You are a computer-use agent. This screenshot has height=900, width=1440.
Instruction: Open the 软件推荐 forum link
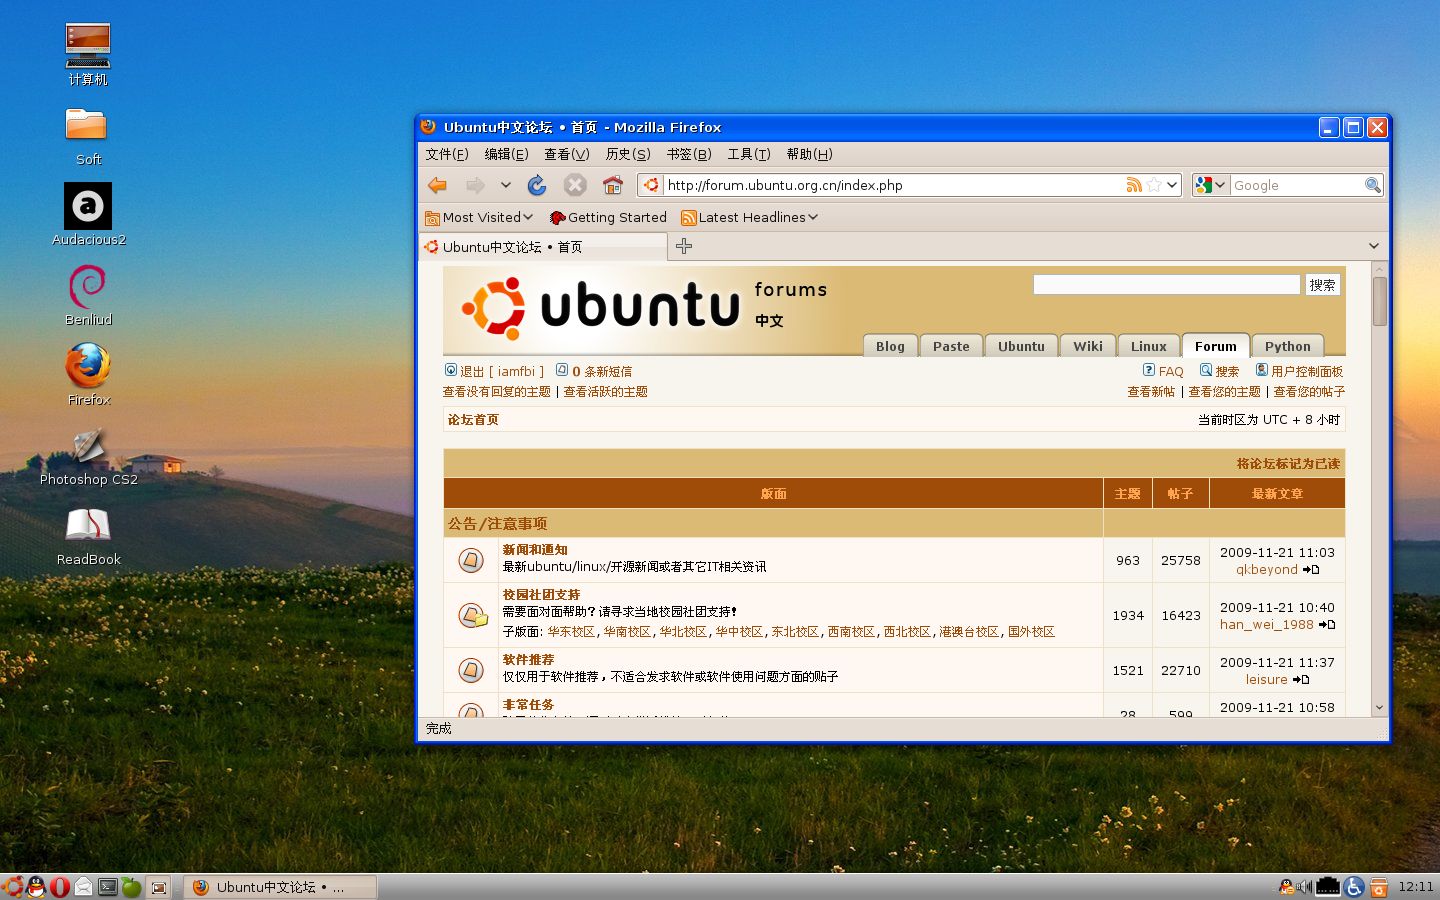coord(528,659)
